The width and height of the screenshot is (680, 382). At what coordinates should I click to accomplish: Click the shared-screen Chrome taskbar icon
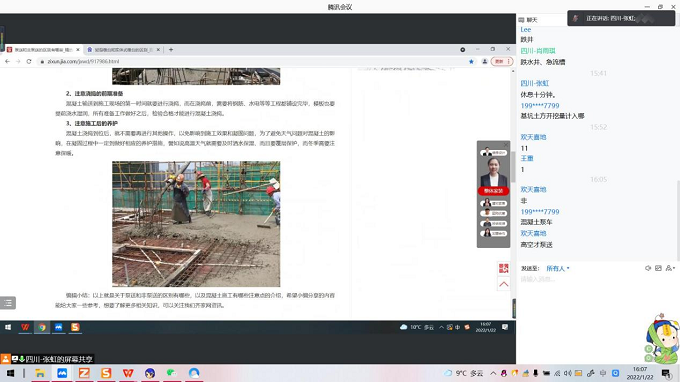tap(42, 327)
